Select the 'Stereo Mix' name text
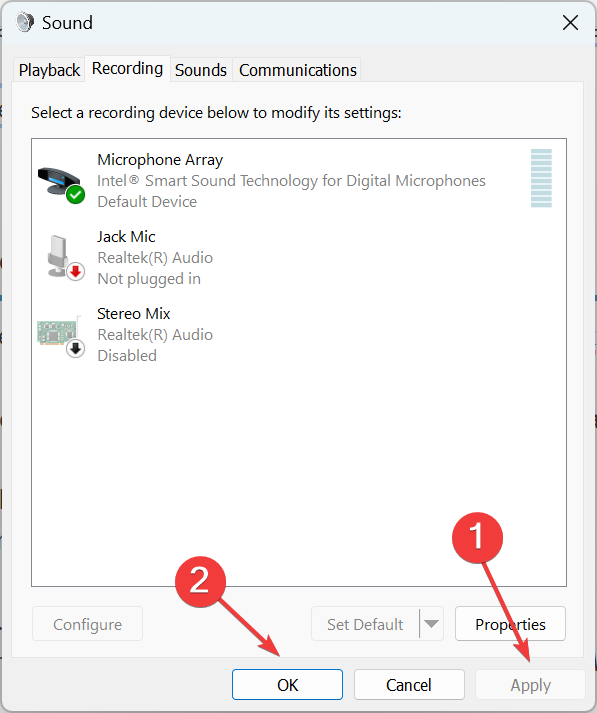The height and width of the screenshot is (713, 597). click(x=134, y=313)
